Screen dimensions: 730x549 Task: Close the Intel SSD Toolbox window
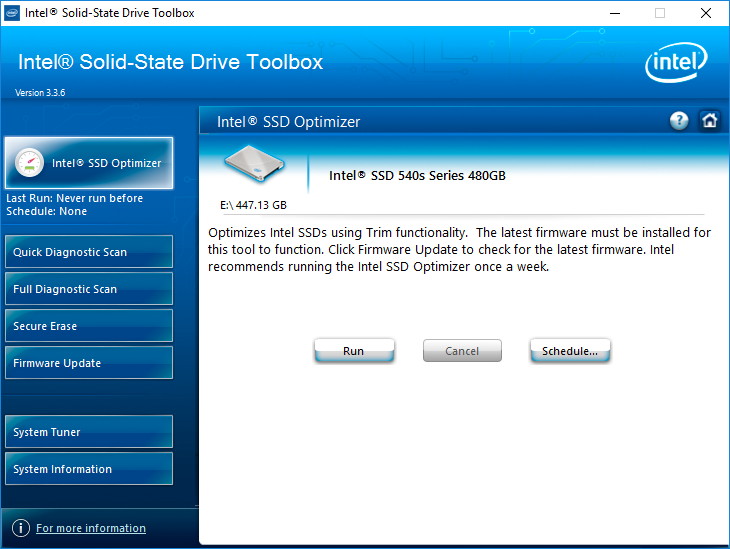pyautogui.click(x=706, y=13)
